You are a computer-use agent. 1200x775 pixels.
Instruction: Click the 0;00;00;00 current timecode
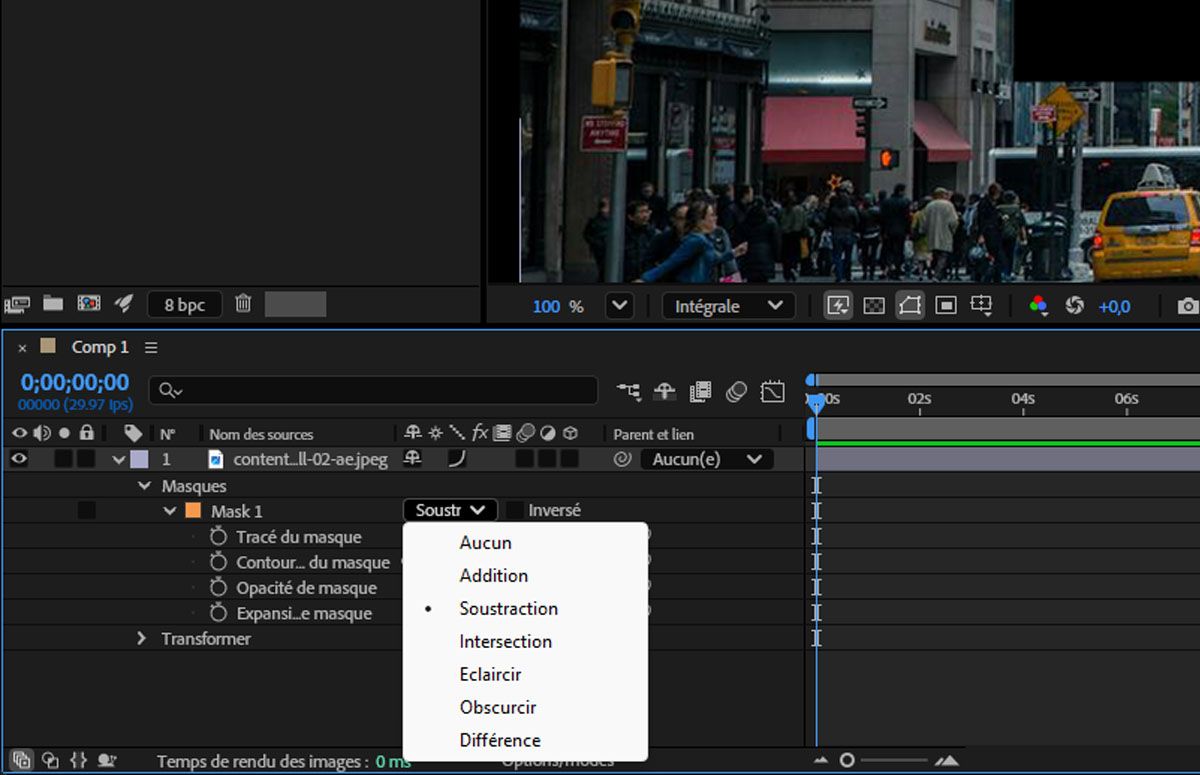point(75,382)
